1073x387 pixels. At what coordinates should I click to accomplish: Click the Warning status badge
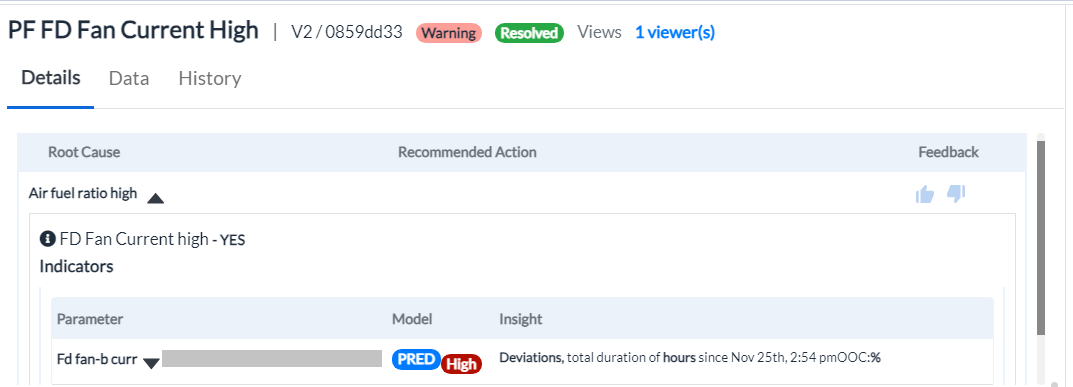click(449, 33)
